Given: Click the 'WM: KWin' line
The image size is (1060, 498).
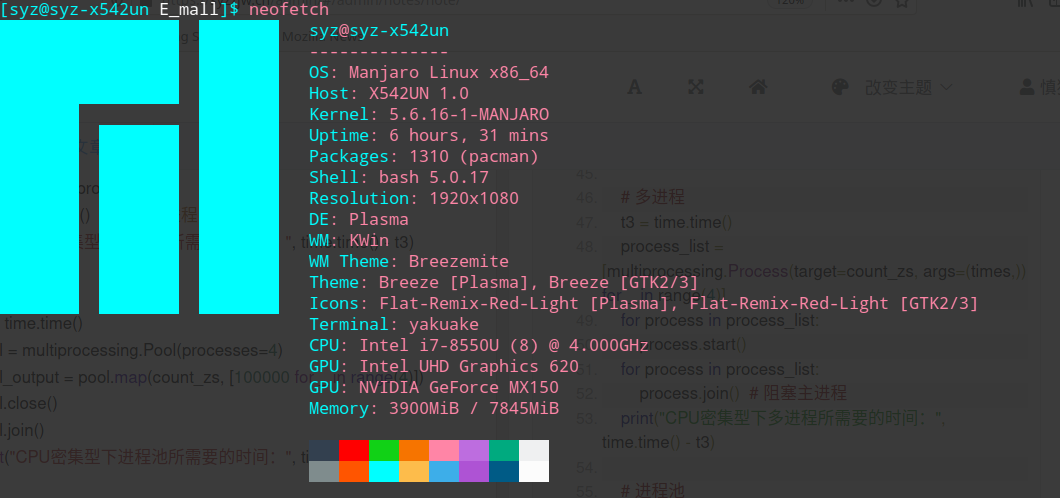Looking at the screenshot, I should click(349, 240).
